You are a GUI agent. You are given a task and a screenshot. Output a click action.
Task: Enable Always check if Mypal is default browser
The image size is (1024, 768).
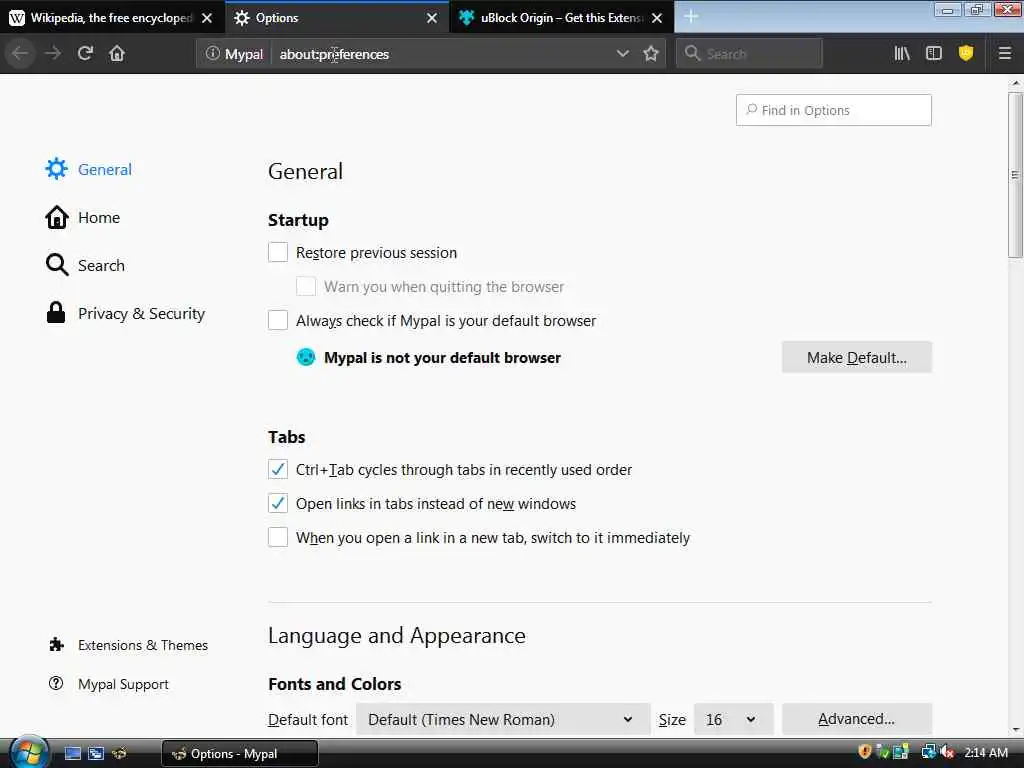click(278, 320)
